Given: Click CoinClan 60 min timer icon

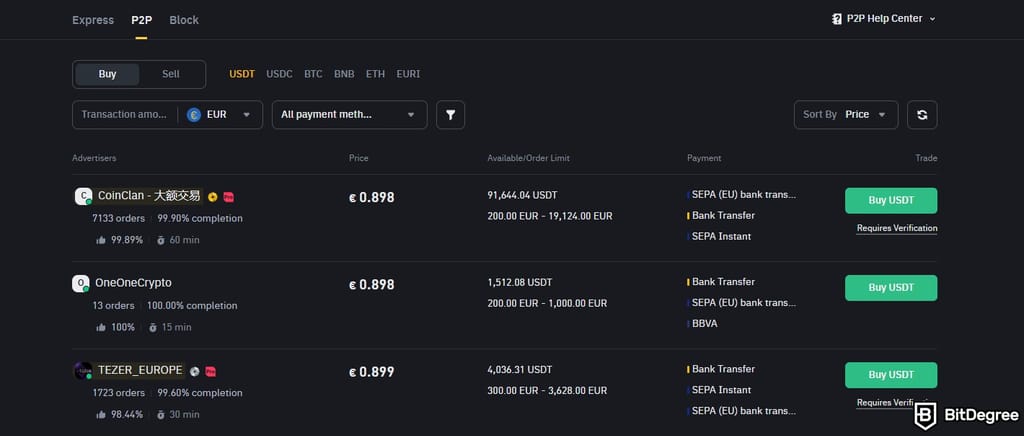Looking at the screenshot, I should pyautogui.click(x=161, y=240).
